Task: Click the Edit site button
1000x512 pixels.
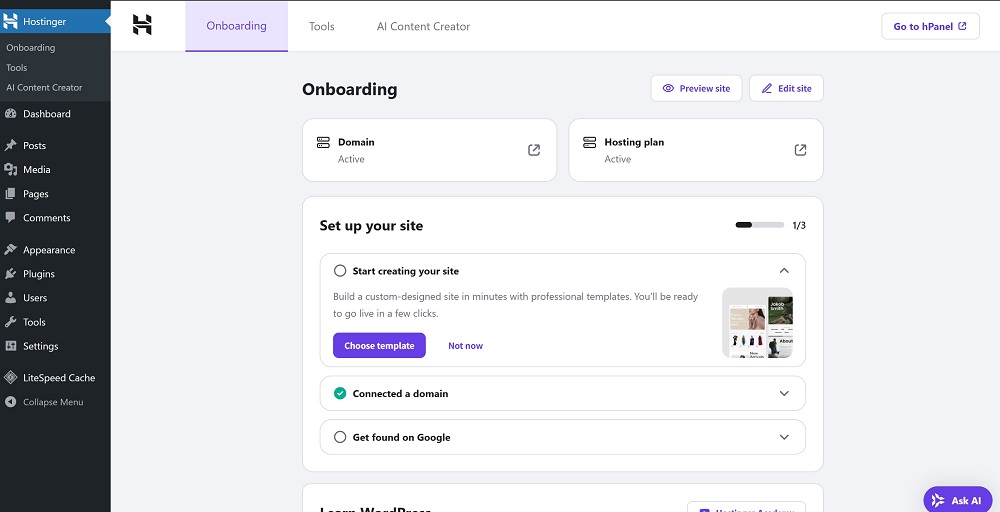Action: [786, 88]
